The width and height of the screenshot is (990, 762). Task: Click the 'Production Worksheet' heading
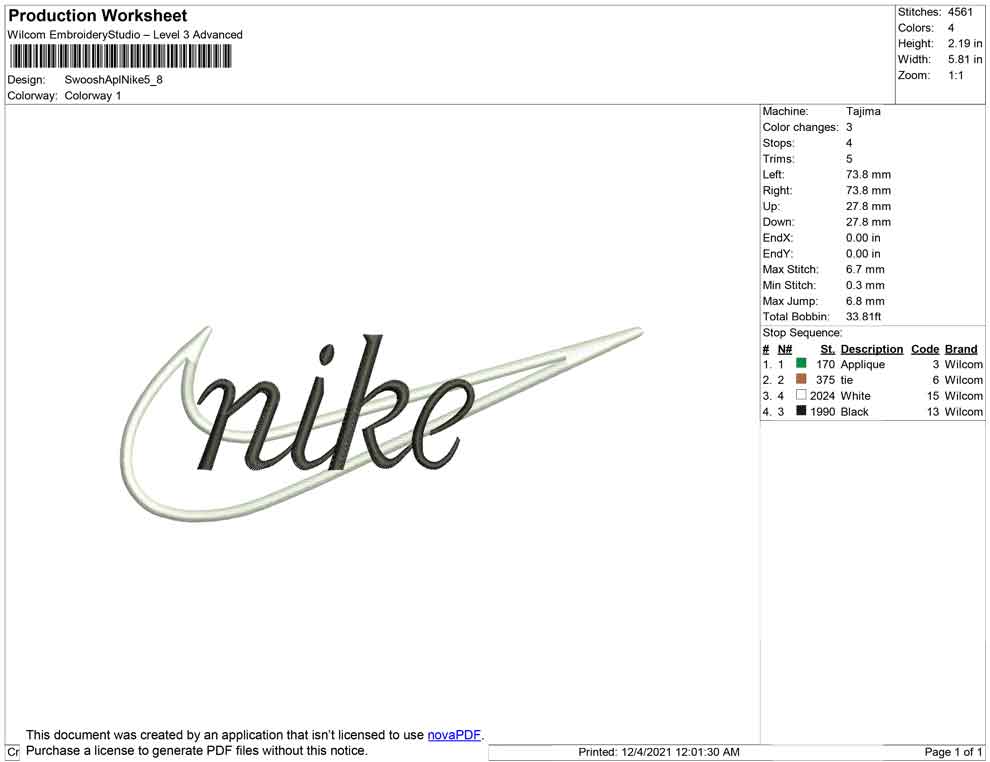[x=98, y=16]
